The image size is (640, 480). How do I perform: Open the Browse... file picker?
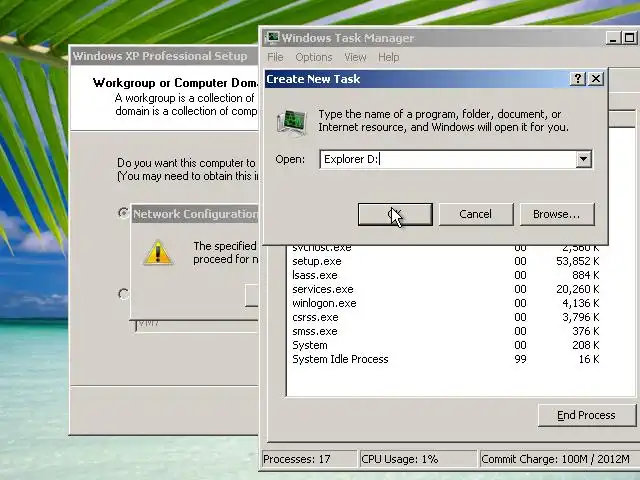click(557, 214)
